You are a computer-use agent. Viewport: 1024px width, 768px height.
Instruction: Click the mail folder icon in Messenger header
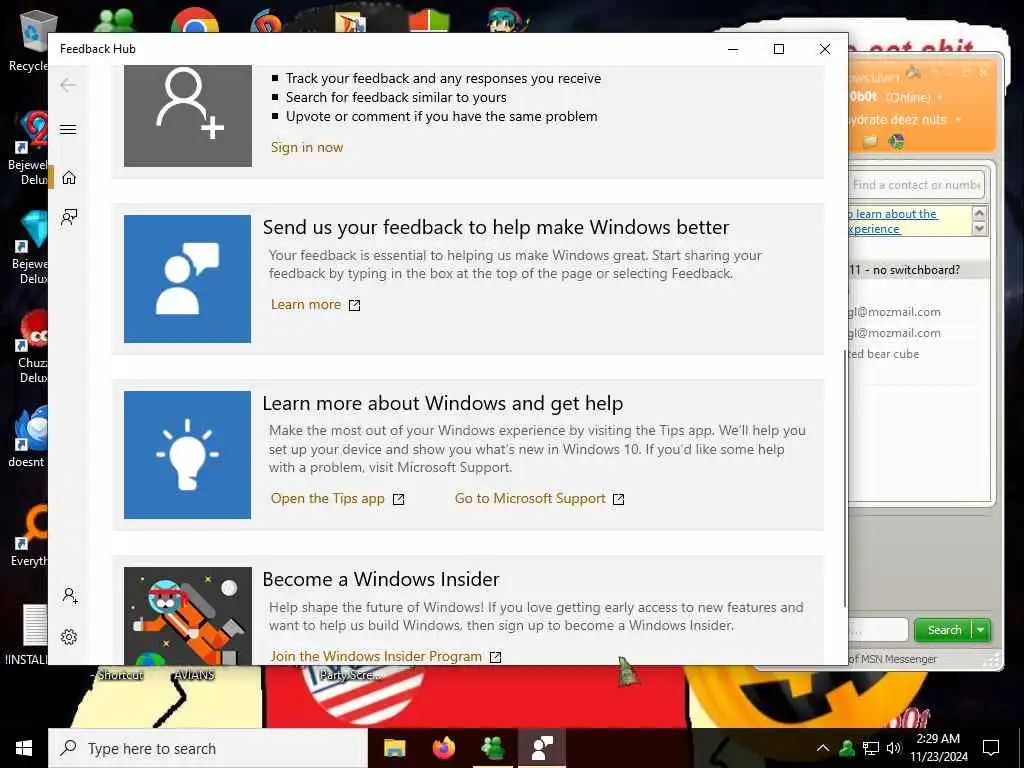(x=870, y=141)
